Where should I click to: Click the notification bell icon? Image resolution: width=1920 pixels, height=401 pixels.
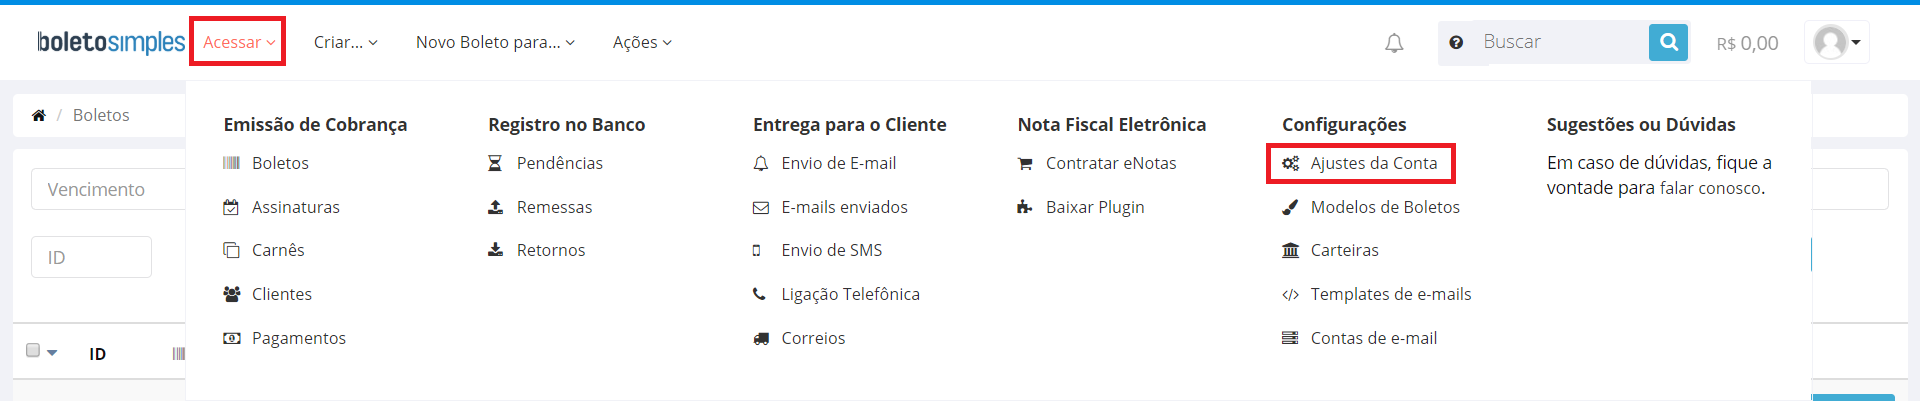pos(1394,43)
